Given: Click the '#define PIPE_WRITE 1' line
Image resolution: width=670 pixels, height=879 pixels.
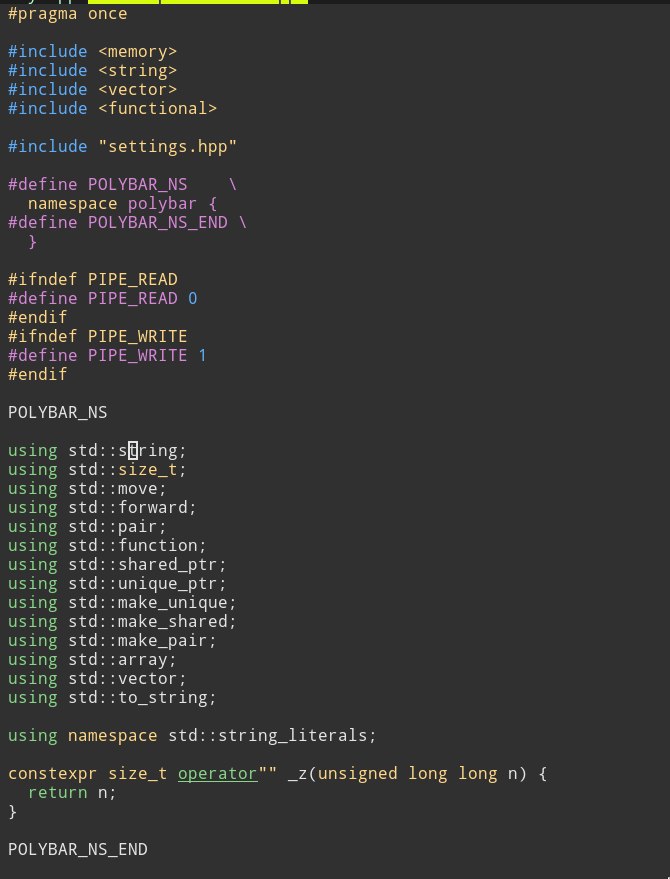Looking at the screenshot, I should (108, 355).
